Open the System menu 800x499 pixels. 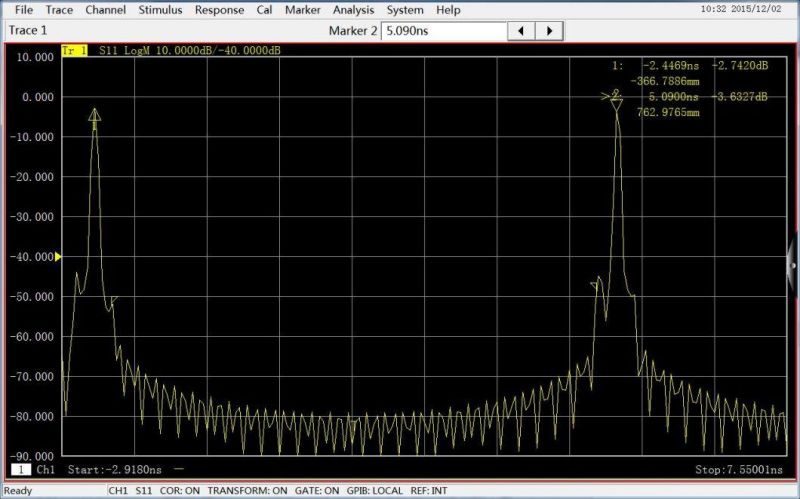[405, 10]
